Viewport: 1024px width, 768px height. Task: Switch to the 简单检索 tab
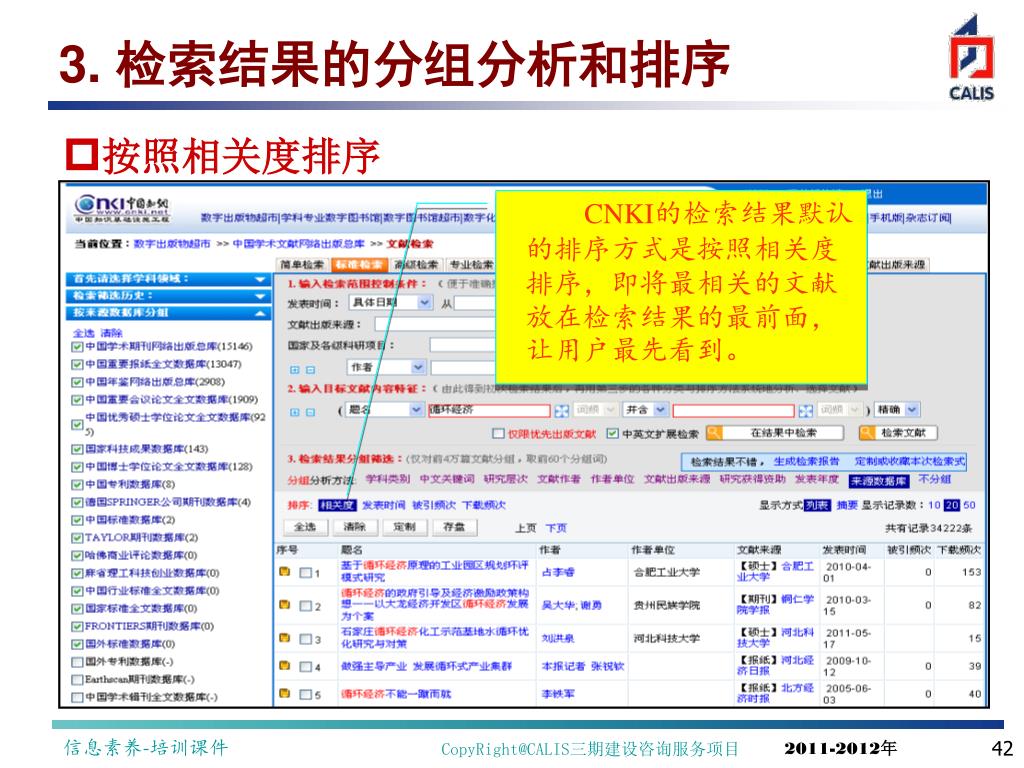pyautogui.click(x=302, y=264)
